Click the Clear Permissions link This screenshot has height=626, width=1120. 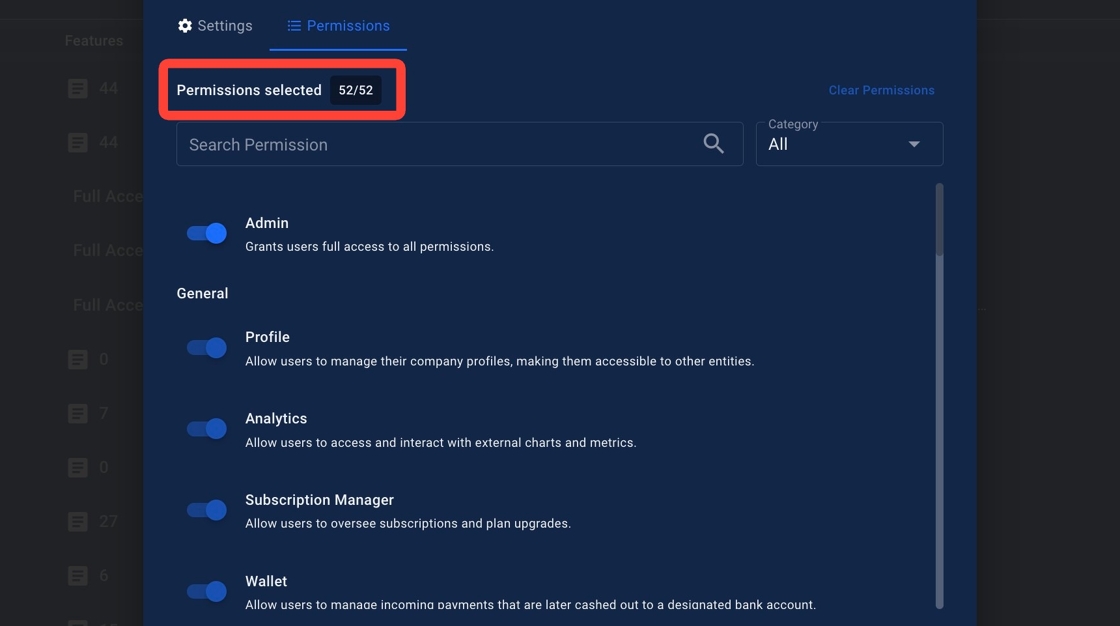click(x=881, y=90)
